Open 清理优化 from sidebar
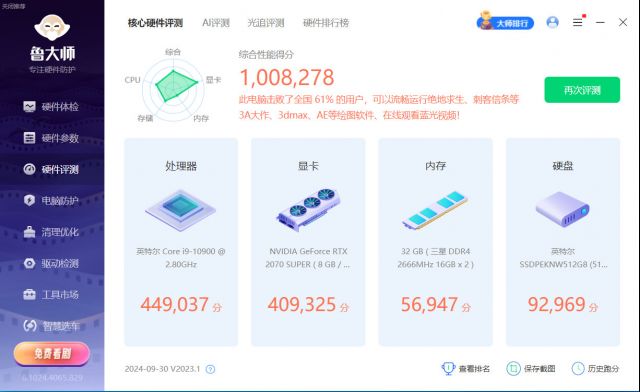Image resolution: width=640 pixels, height=392 pixels. [x=51, y=232]
